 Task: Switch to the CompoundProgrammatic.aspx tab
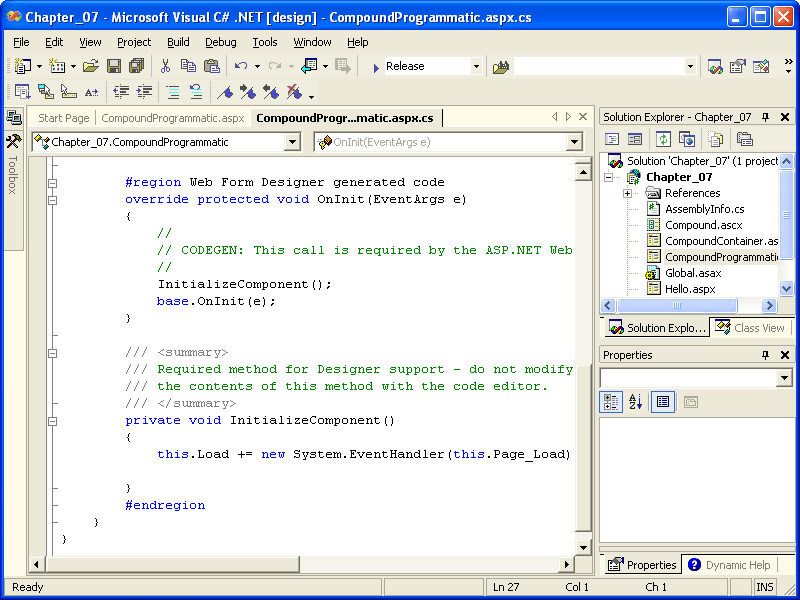click(x=173, y=118)
